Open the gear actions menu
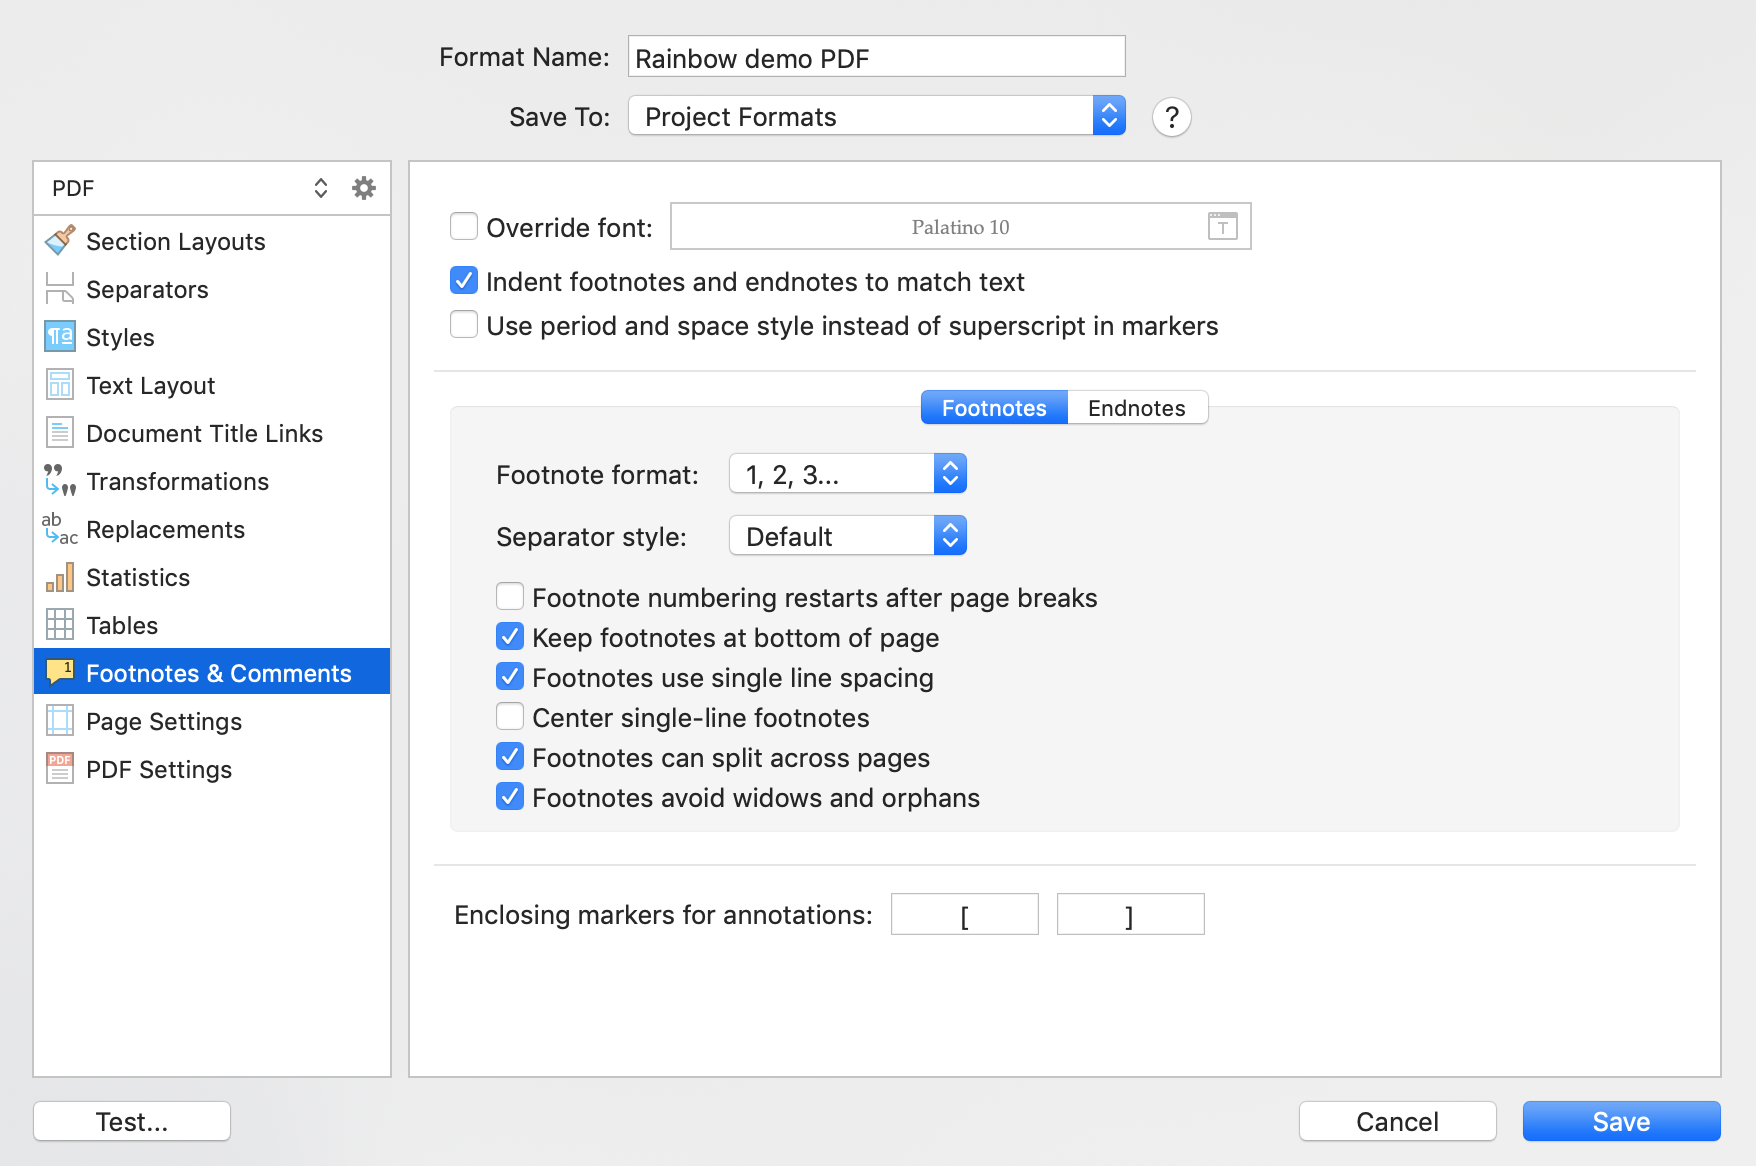1756x1166 pixels. coord(364,188)
